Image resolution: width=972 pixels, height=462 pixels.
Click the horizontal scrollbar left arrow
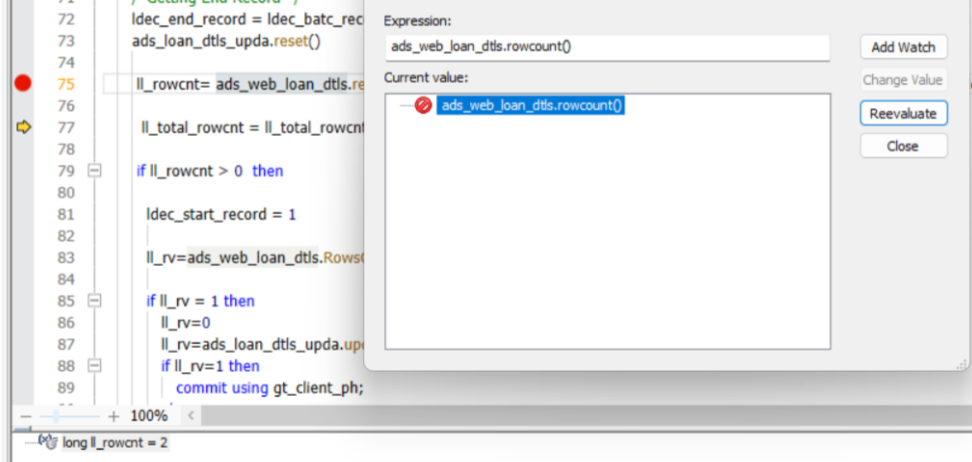(x=189, y=415)
